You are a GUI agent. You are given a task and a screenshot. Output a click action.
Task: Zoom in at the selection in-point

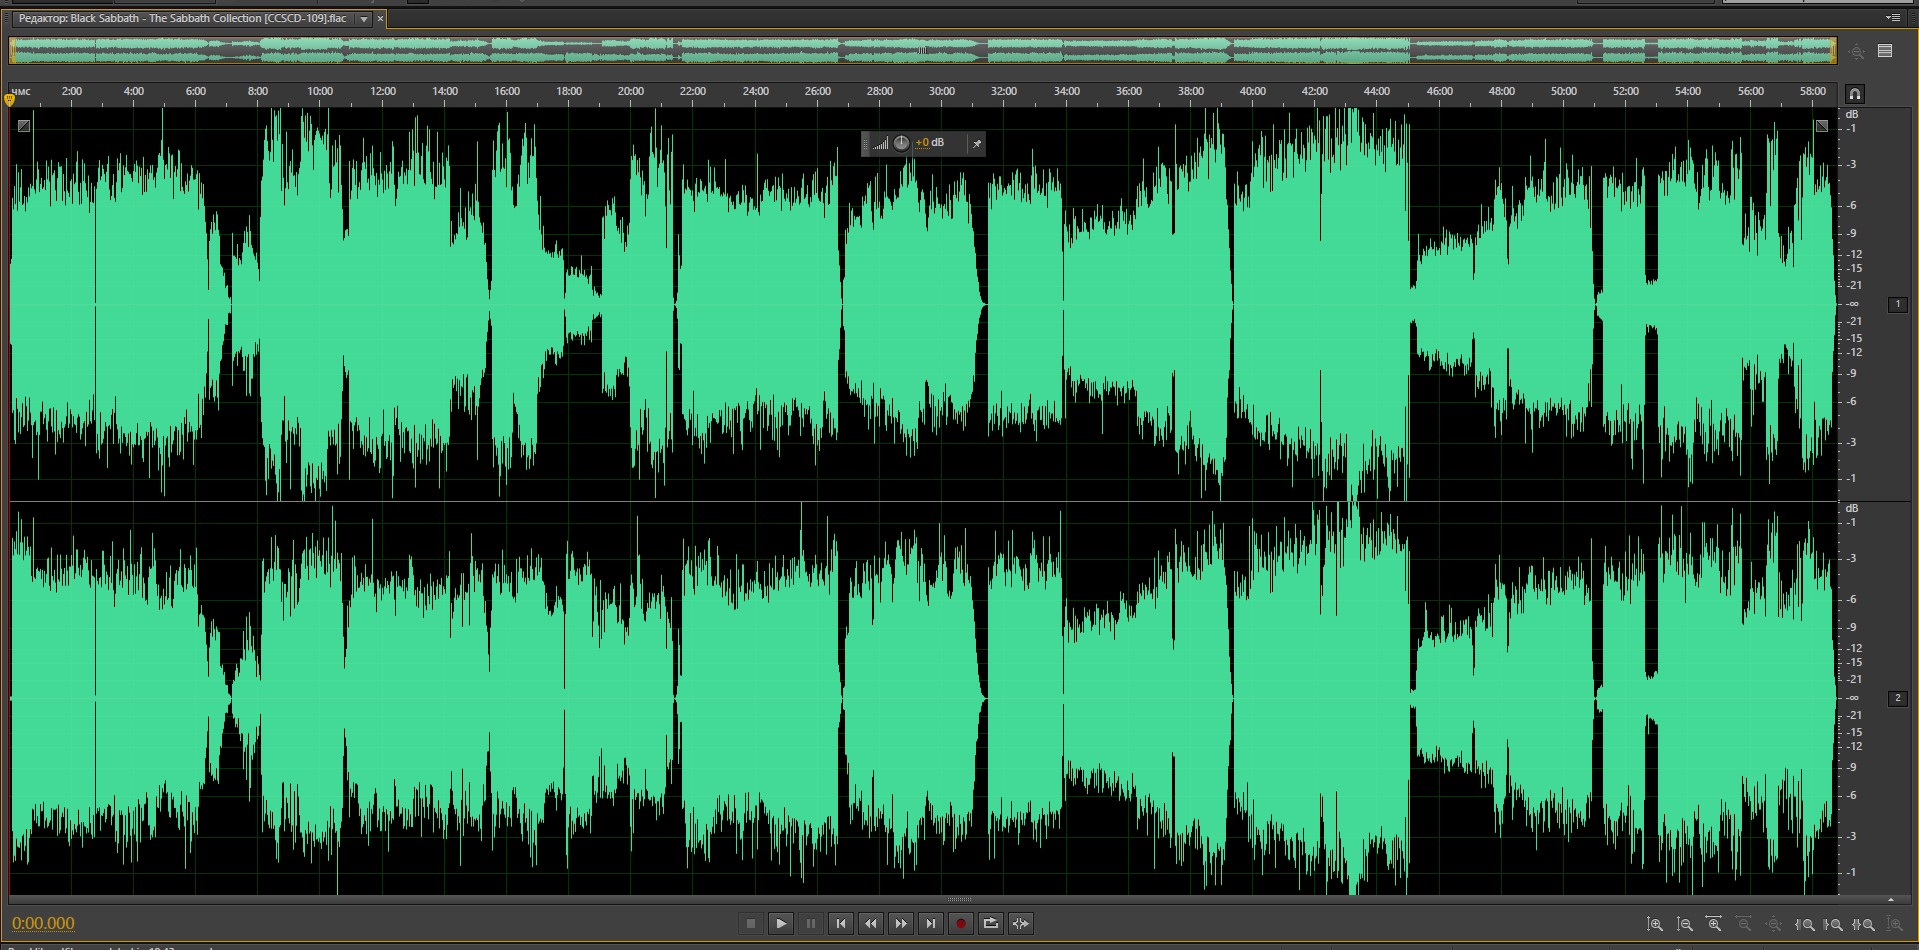(x=1805, y=924)
